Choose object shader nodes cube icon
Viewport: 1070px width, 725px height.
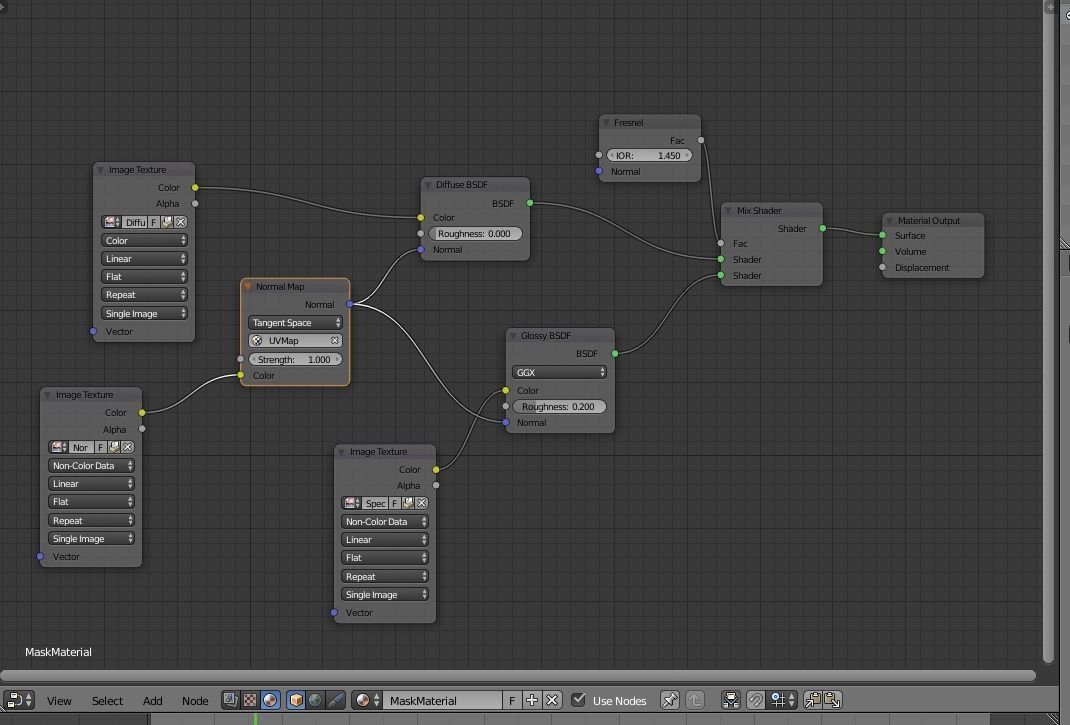[295, 700]
